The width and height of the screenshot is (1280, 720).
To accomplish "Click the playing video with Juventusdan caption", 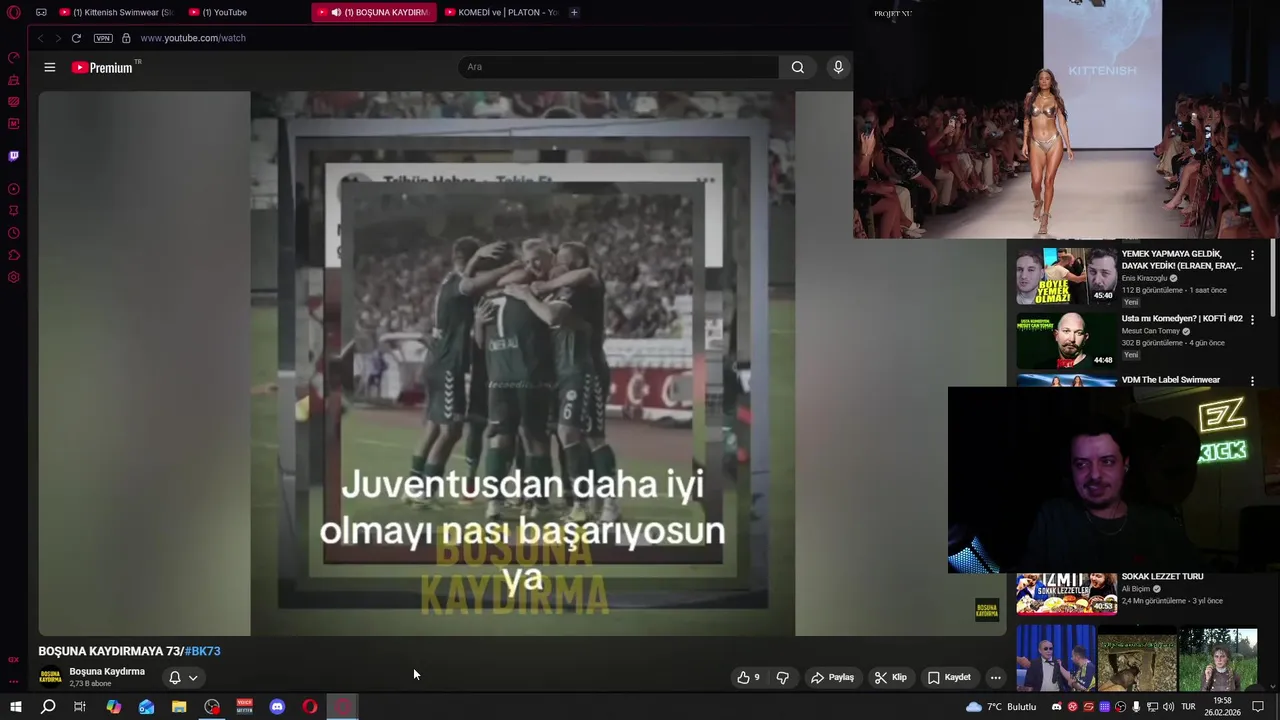I will [x=522, y=363].
